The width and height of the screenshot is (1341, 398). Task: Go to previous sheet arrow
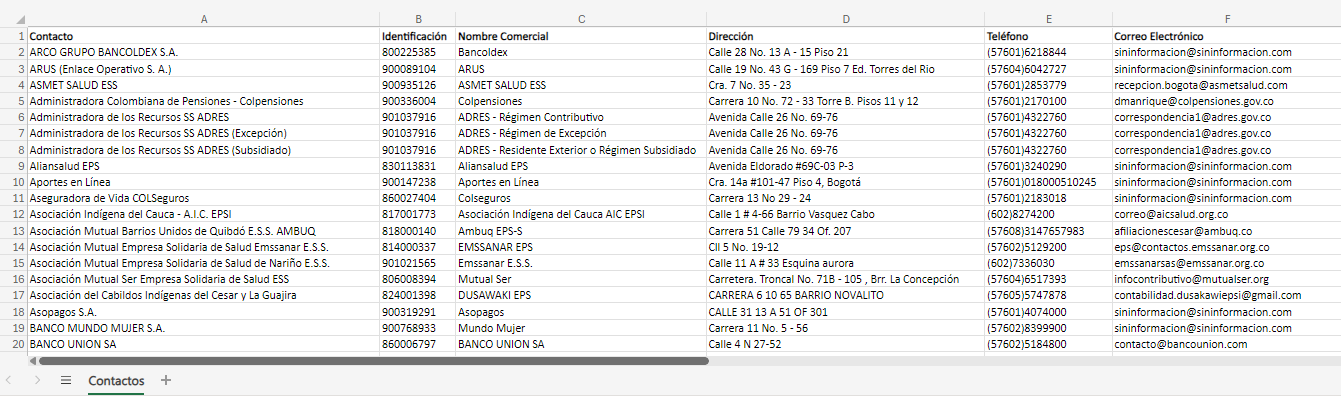coord(10,381)
